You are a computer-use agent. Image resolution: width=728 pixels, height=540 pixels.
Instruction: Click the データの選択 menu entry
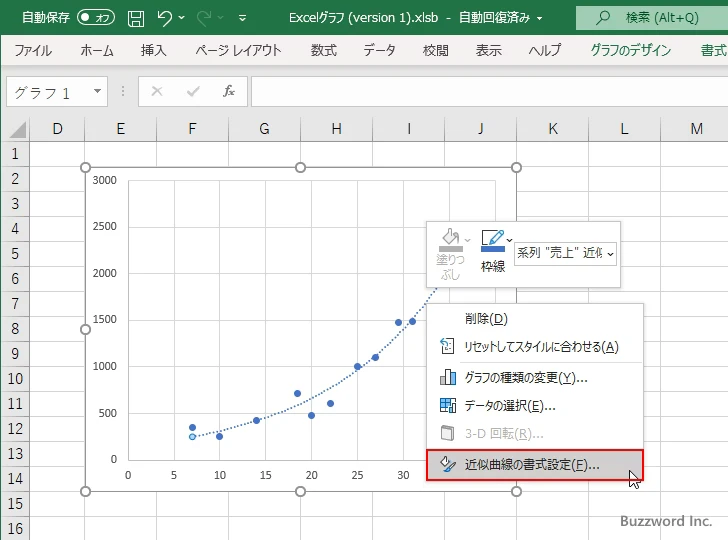(x=509, y=405)
